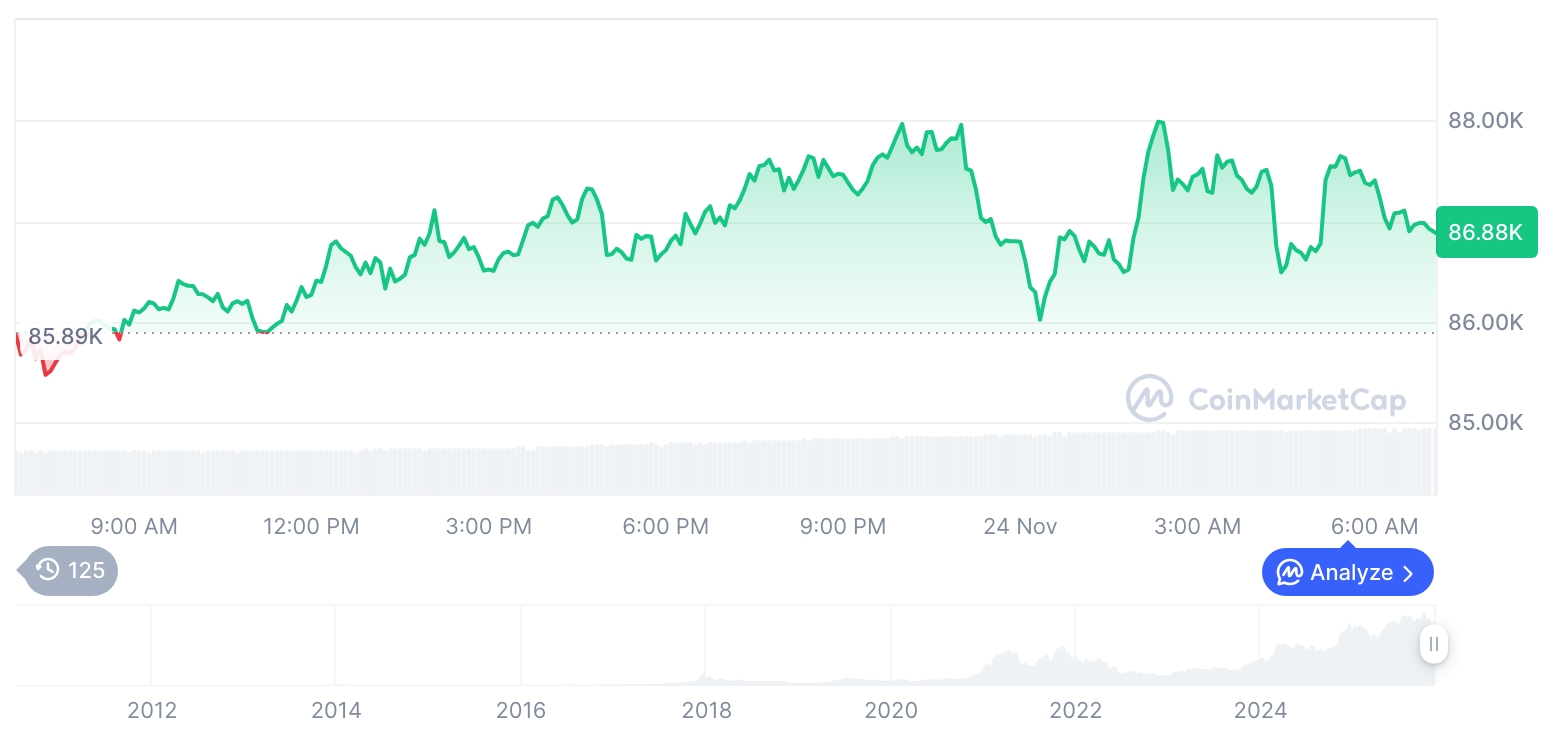Click the 85.89K opening price label
The image size is (1566, 732).
65,336
